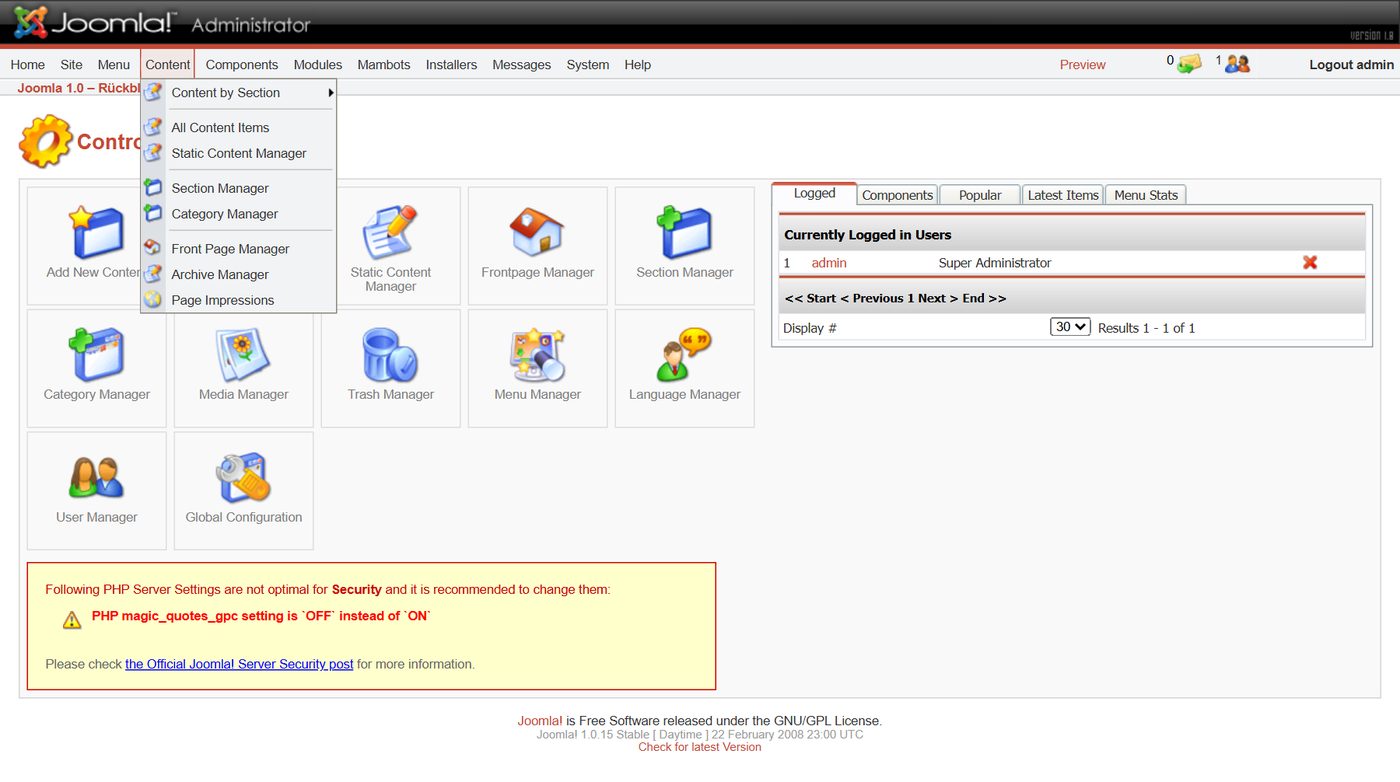Open the Components menu in menu bar

click(x=242, y=64)
